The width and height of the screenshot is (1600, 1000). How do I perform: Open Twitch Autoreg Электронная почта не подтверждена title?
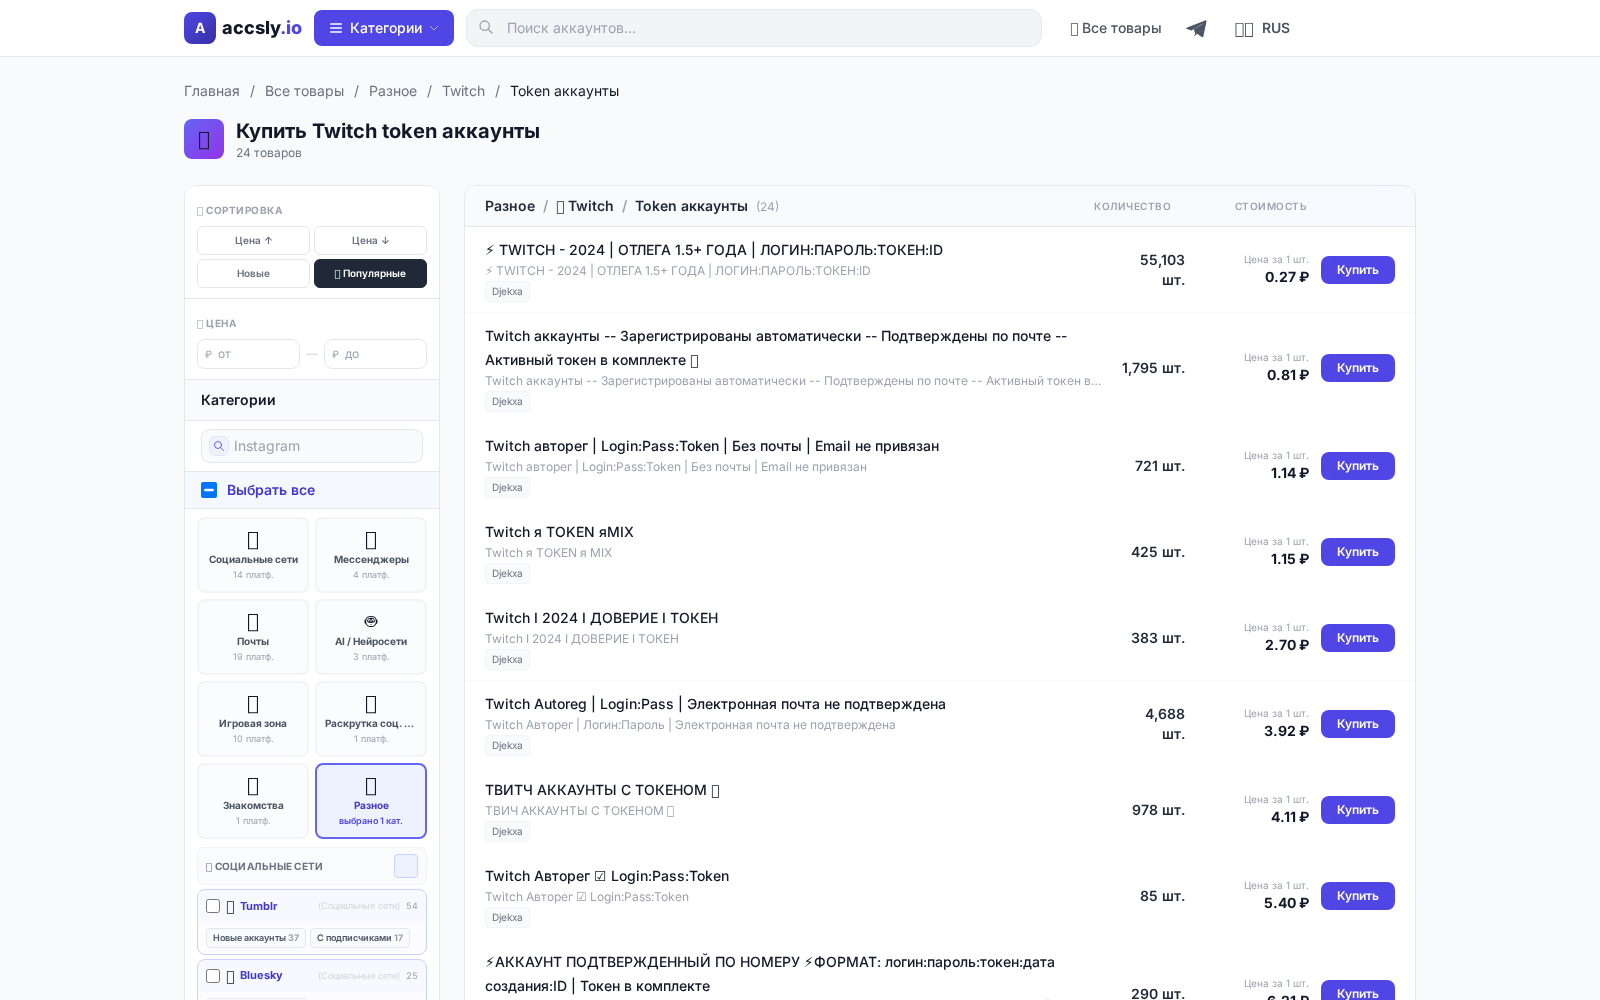[715, 704]
